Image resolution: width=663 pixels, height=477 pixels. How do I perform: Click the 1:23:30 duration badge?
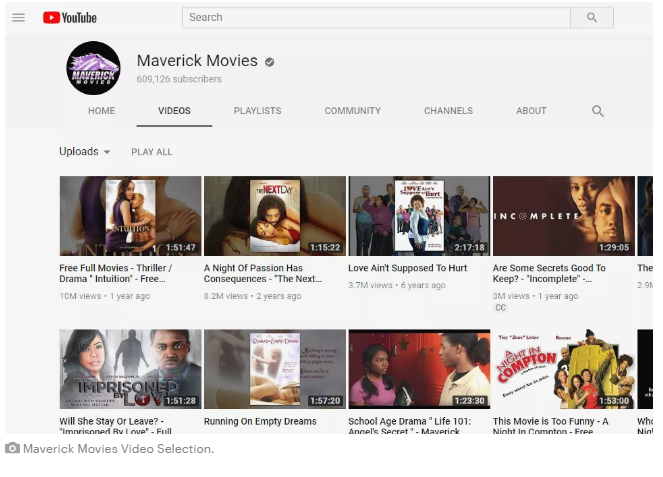click(x=469, y=401)
